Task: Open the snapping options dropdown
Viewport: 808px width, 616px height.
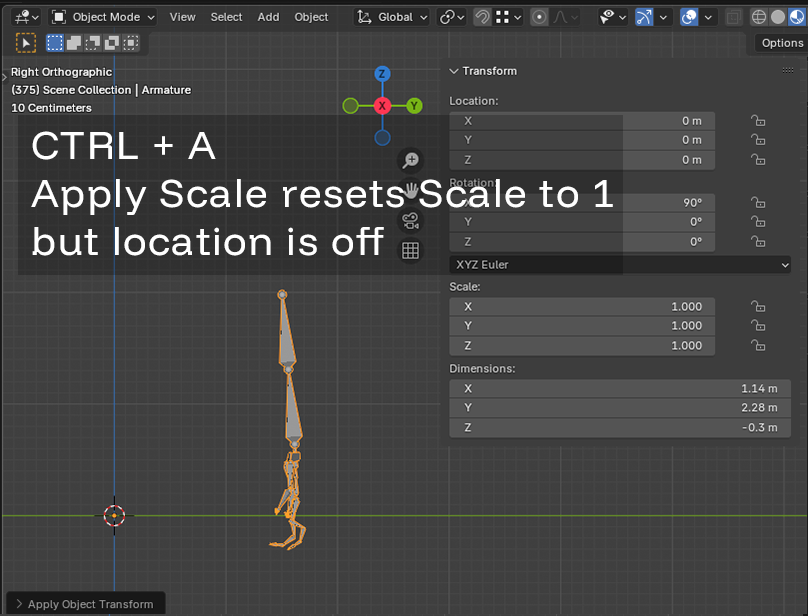Action: pos(508,18)
